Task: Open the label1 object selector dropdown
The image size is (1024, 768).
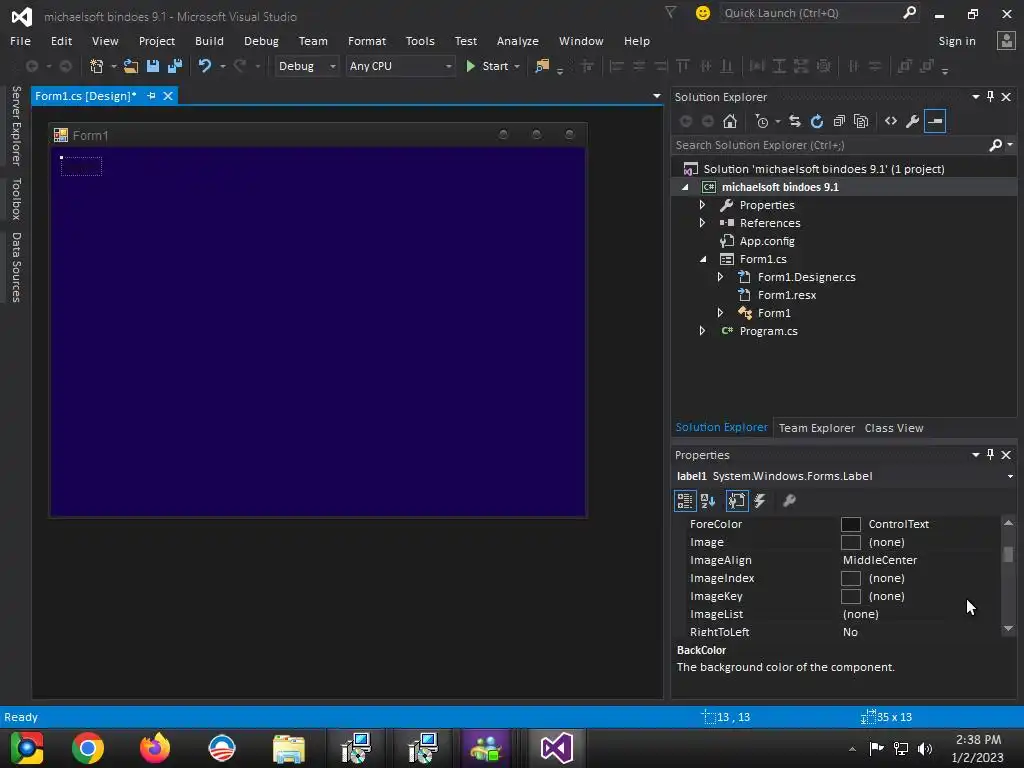Action: point(1010,476)
